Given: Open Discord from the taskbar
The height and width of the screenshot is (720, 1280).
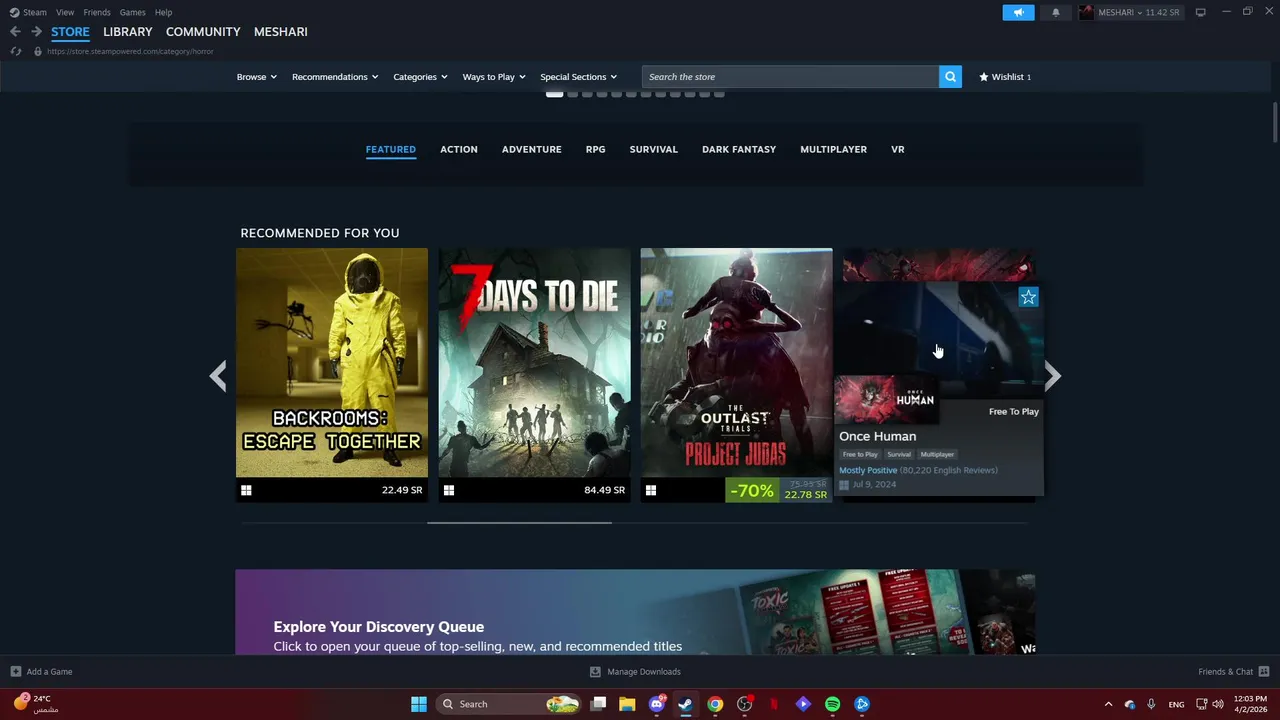Looking at the screenshot, I should click(x=657, y=704).
